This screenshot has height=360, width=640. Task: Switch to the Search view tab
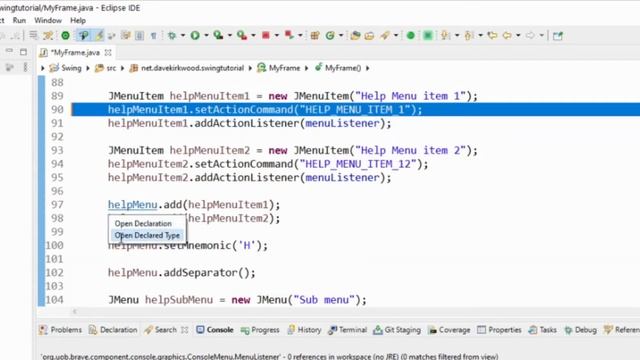coord(161,330)
